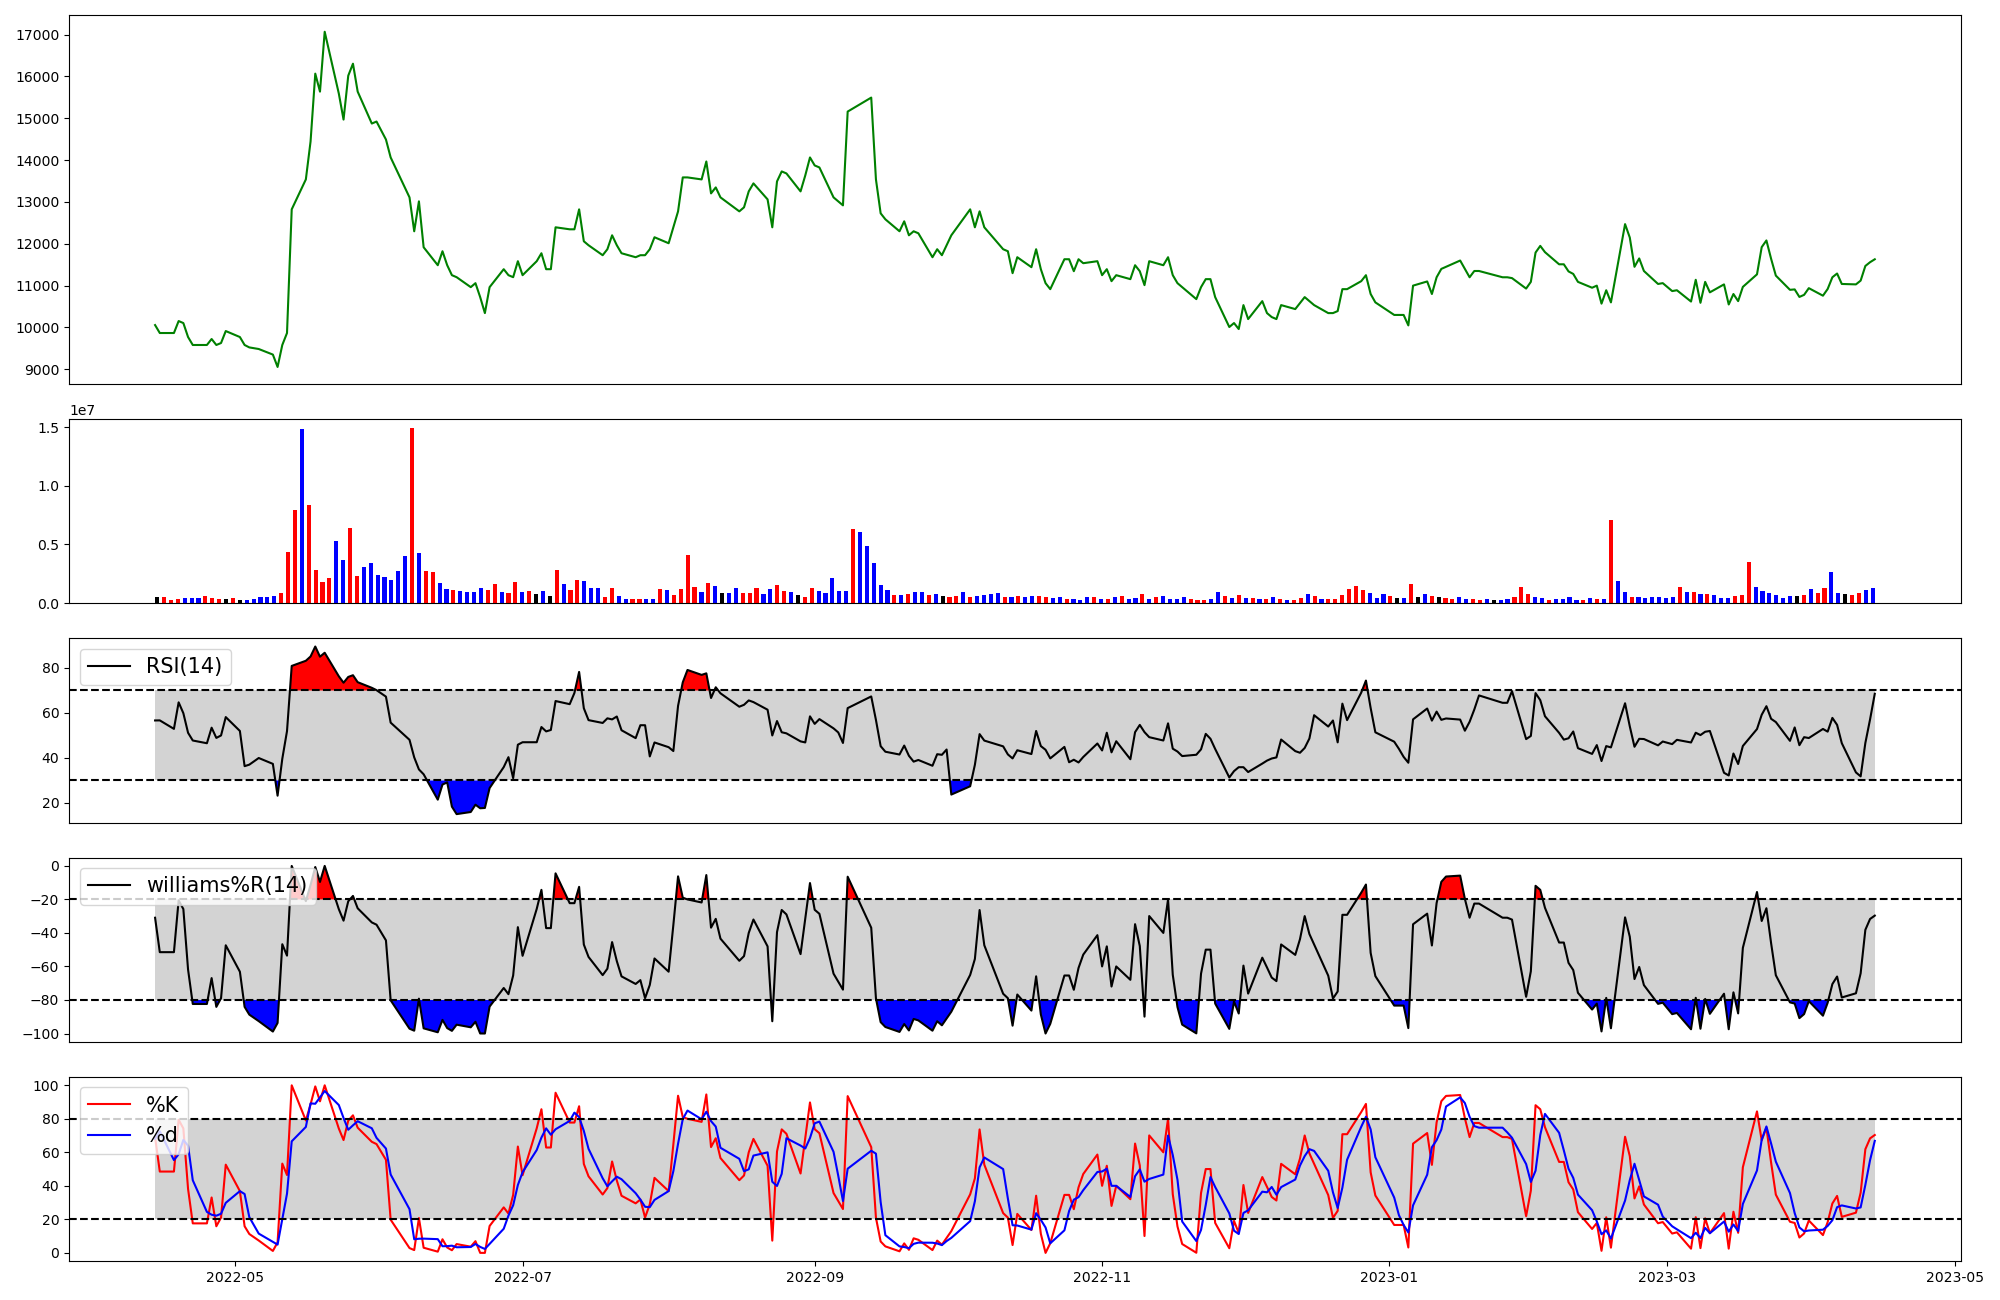Click the 2022-07 x-axis date label
The height and width of the screenshot is (1300, 2000).
[x=523, y=1277]
